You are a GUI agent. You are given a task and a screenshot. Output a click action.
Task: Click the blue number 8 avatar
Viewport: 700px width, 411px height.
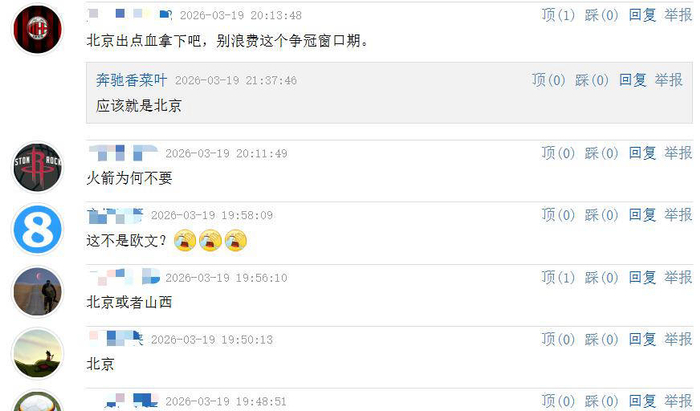pos(38,229)
